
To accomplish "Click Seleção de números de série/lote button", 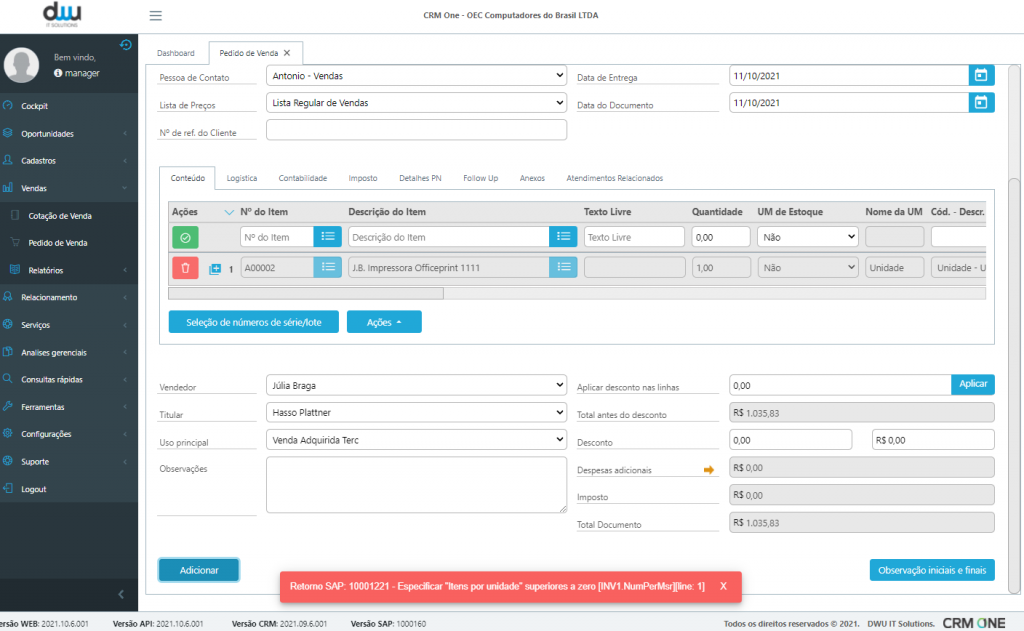I will (x=253, y=322).
